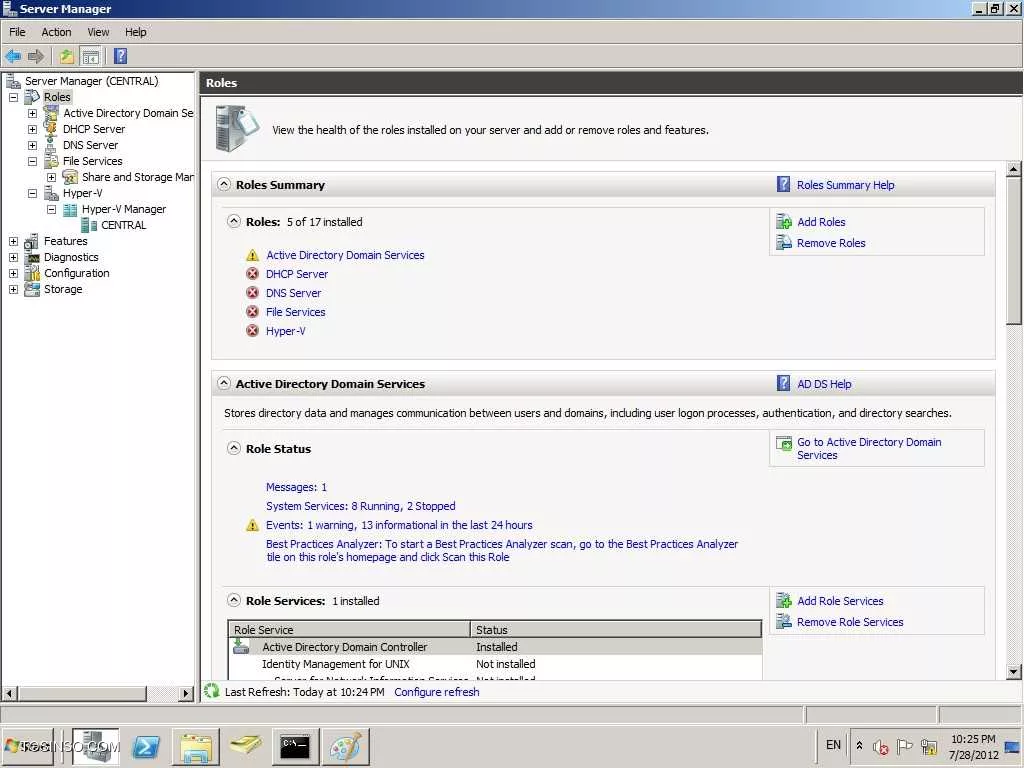Image resolution: width=1024 pixels, height=768 pixels.
Task: Click the Role Service column header
Action: (349, 630)
